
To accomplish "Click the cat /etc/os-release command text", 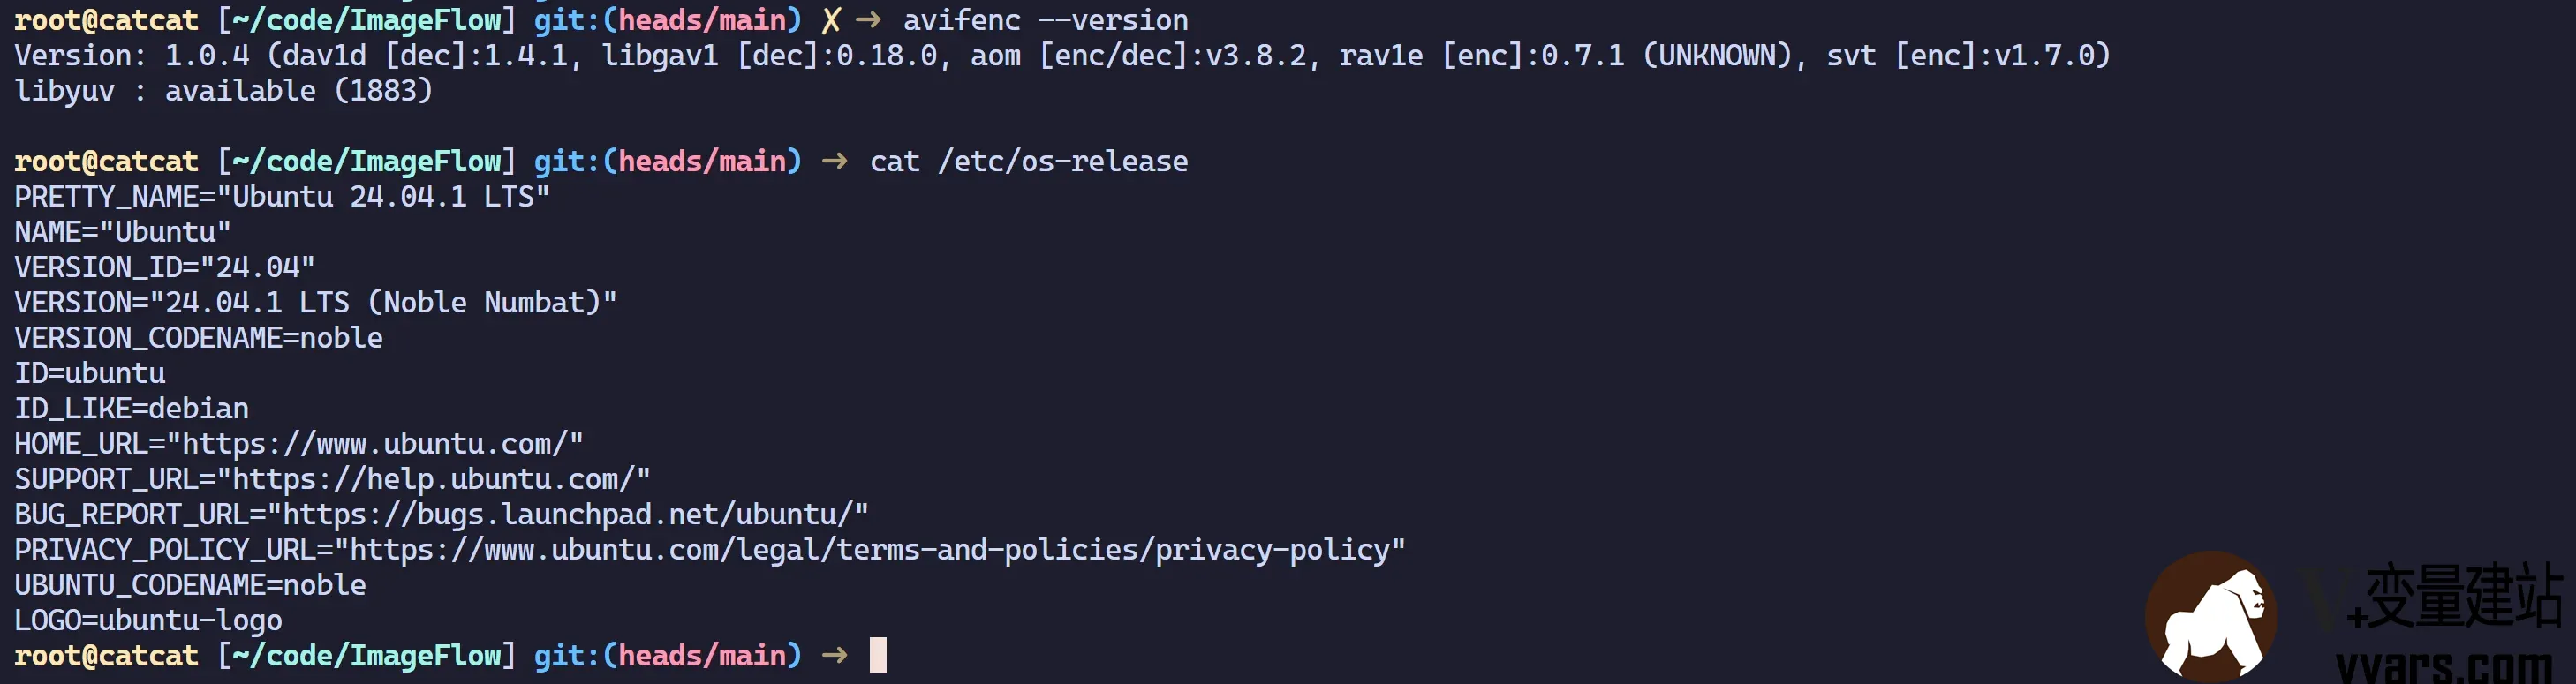I will click(1028, 161).
